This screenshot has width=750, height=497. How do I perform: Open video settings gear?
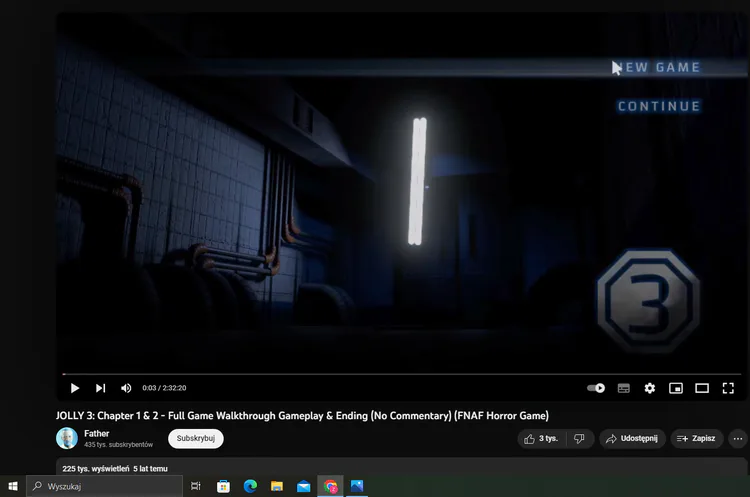coord(650,388)
